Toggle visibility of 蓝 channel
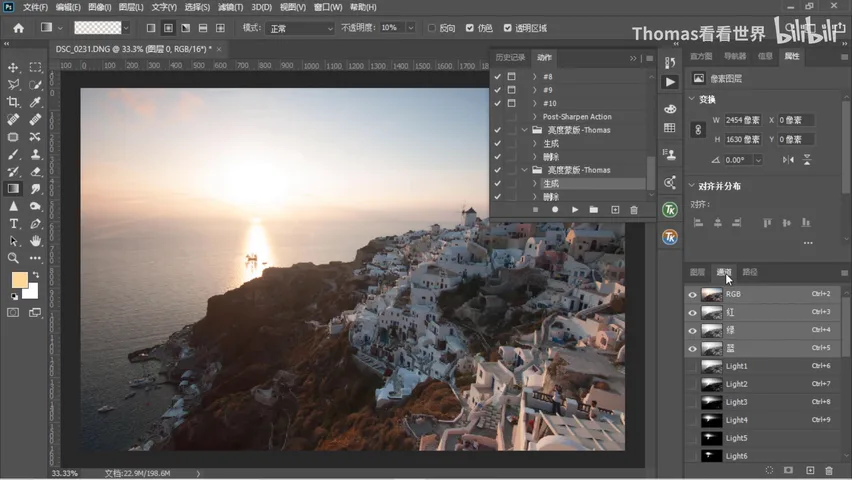 coord(692,348)
